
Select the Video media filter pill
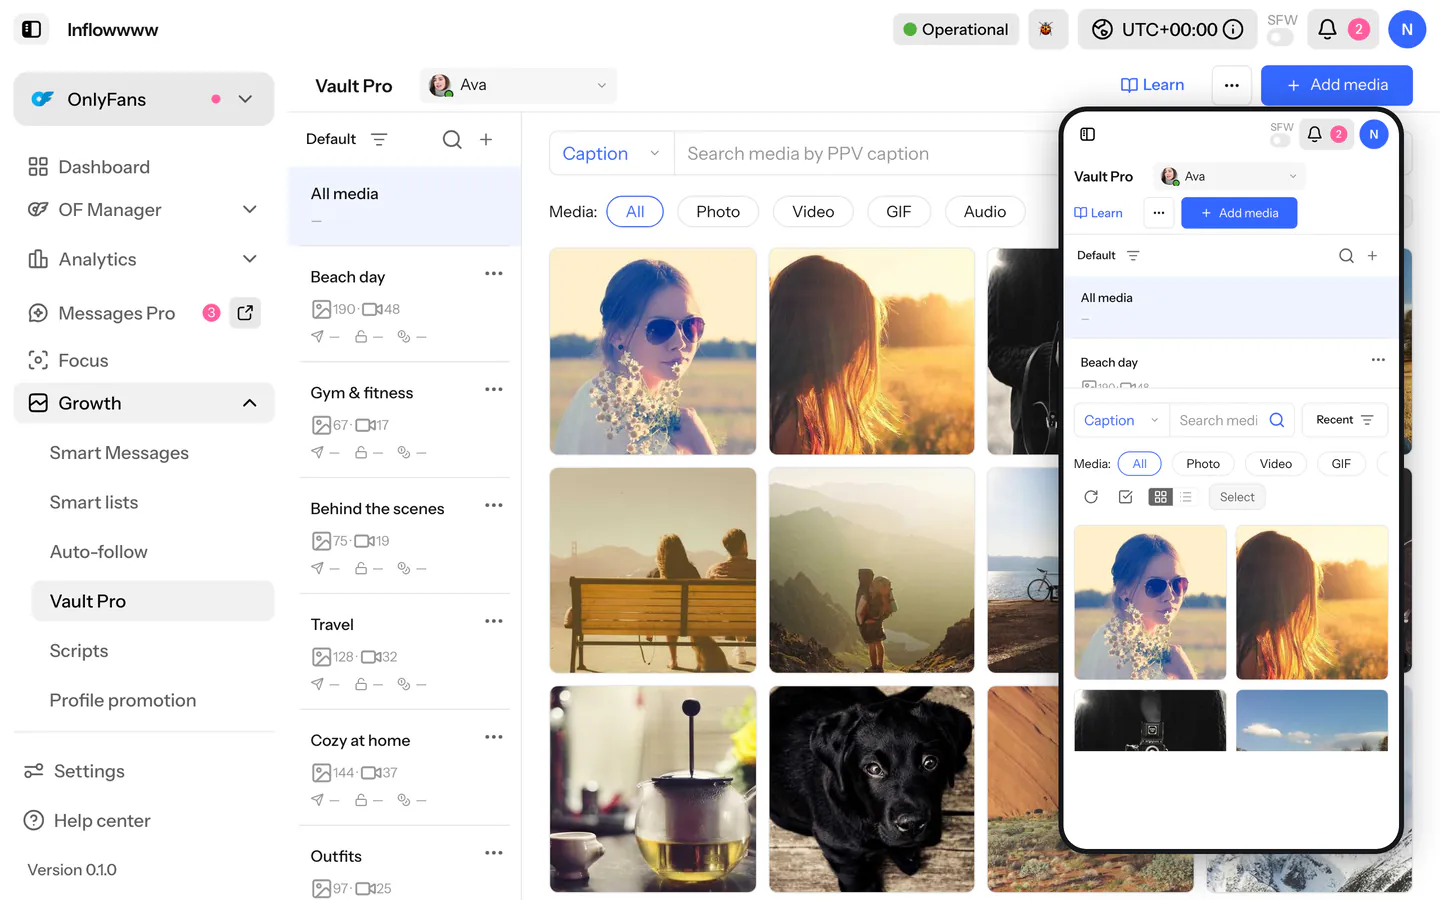(813, 212)
